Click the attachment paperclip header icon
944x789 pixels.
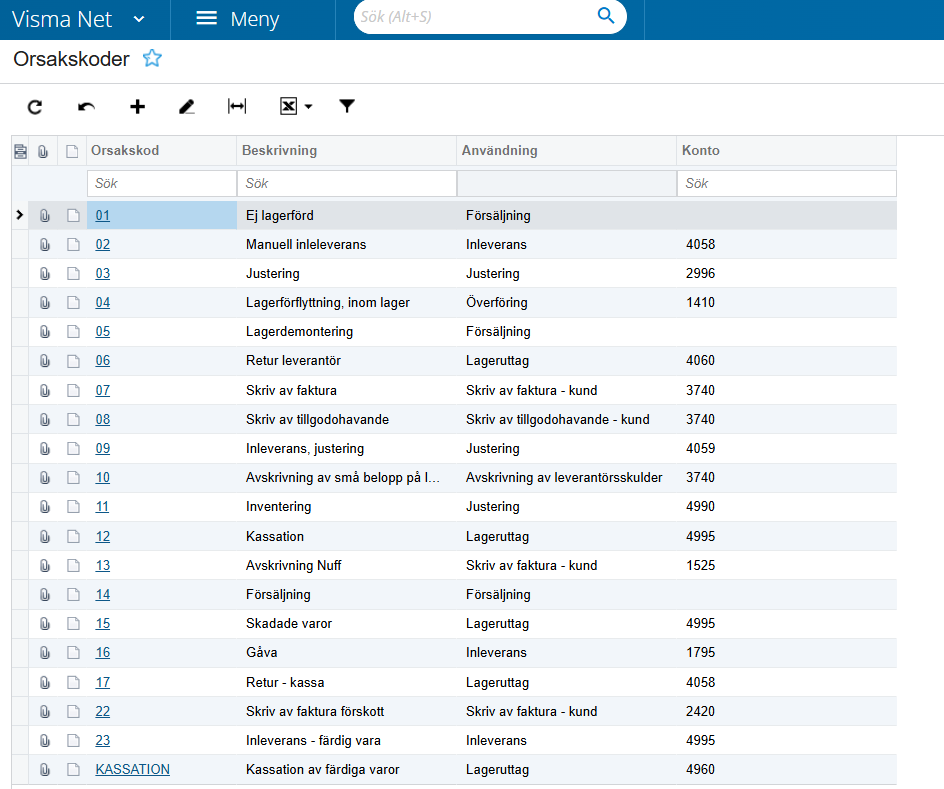43,151
